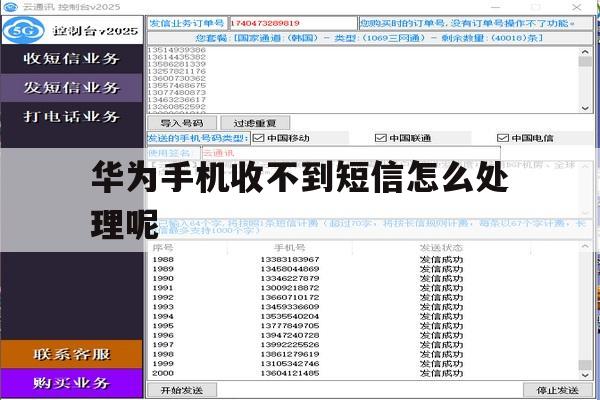Click 过滤重复 button

pos(255,123)
